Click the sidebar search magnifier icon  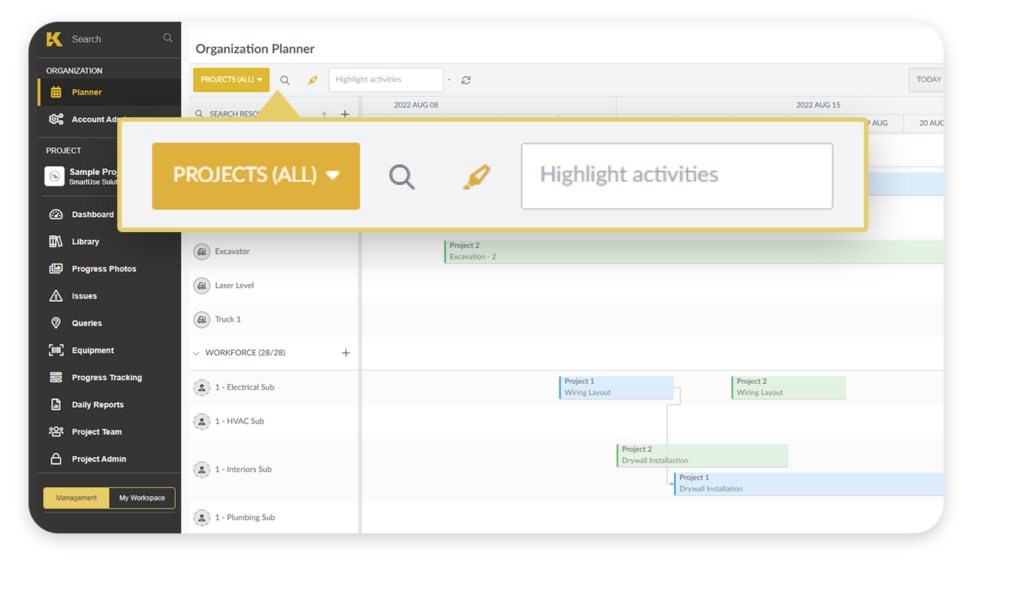[x=168, y=39]
